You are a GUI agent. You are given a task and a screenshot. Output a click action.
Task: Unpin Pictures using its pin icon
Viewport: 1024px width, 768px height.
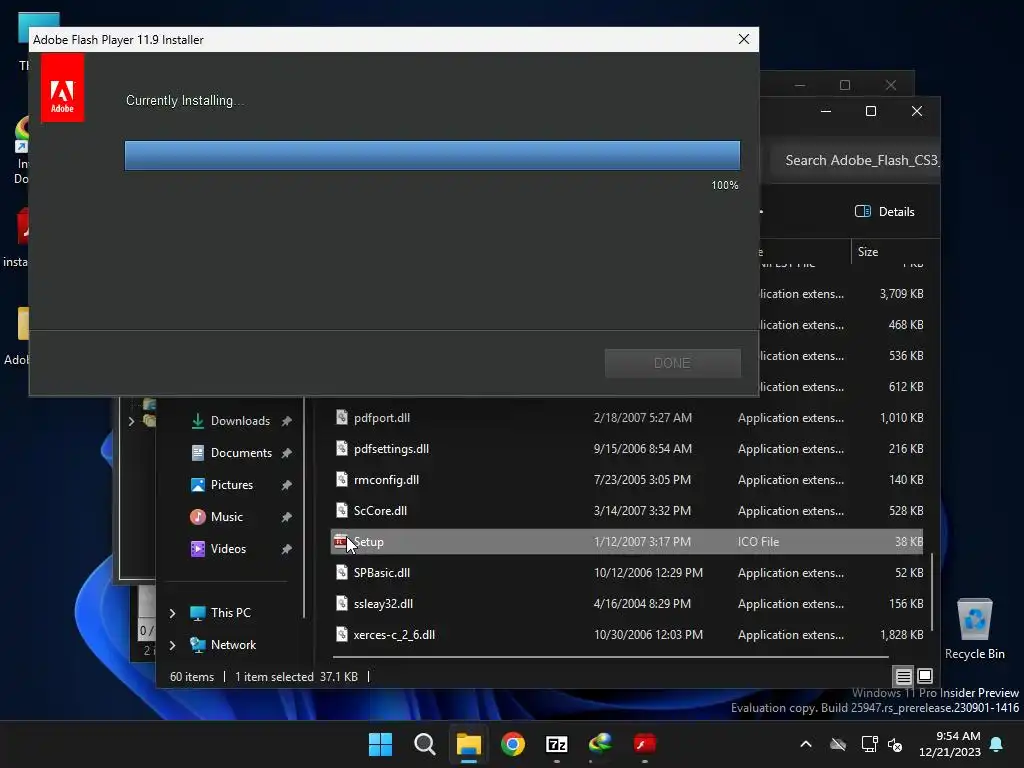286,485
